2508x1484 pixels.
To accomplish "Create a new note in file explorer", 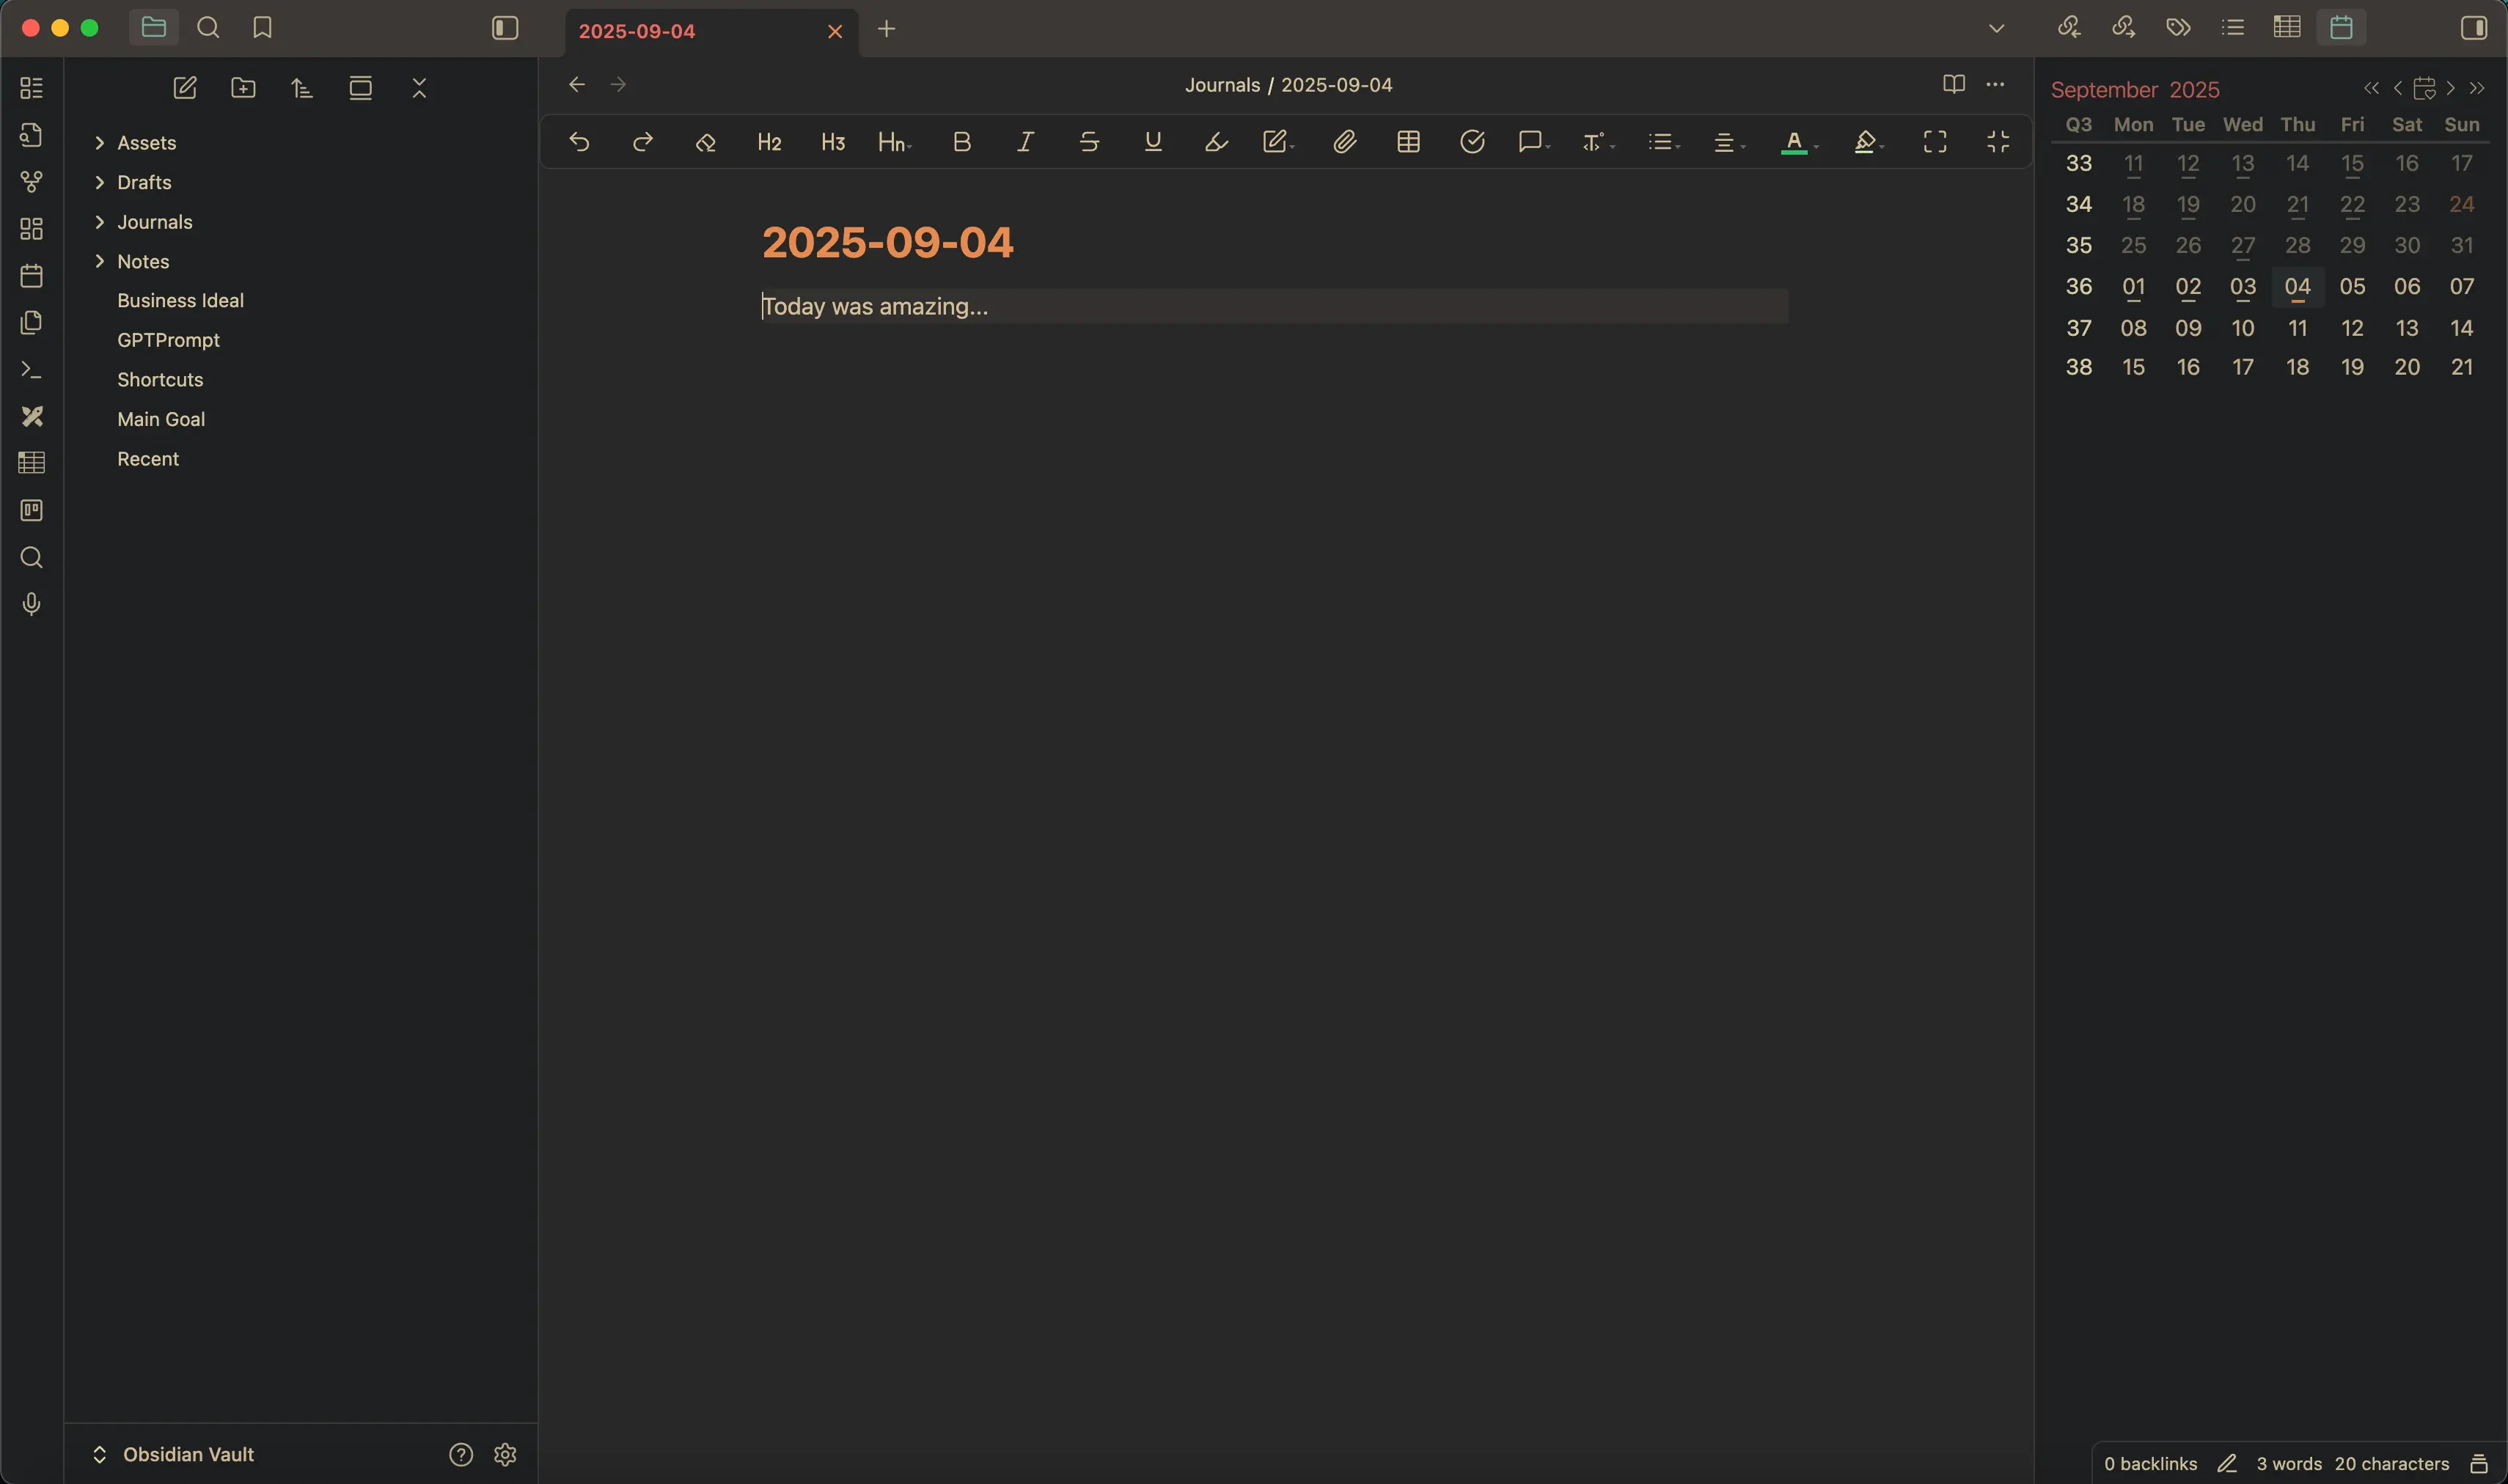I will pos(185,88).
